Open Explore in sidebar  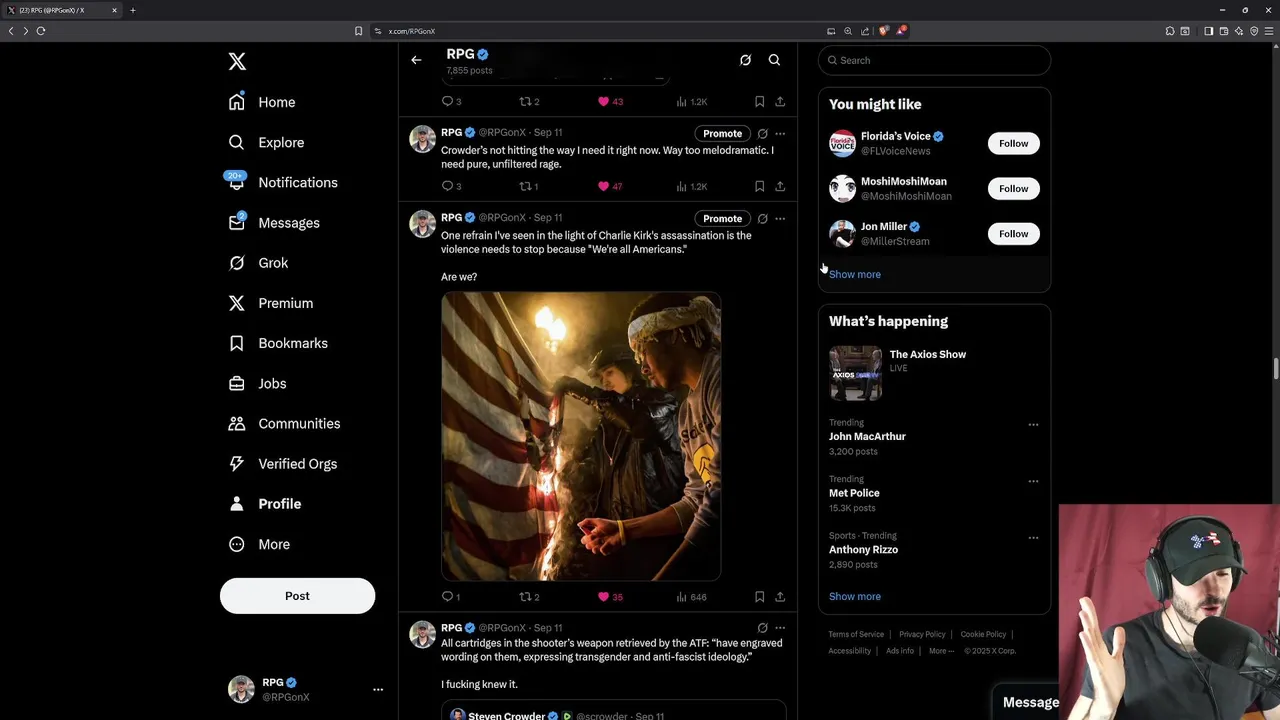coord(266,142)
